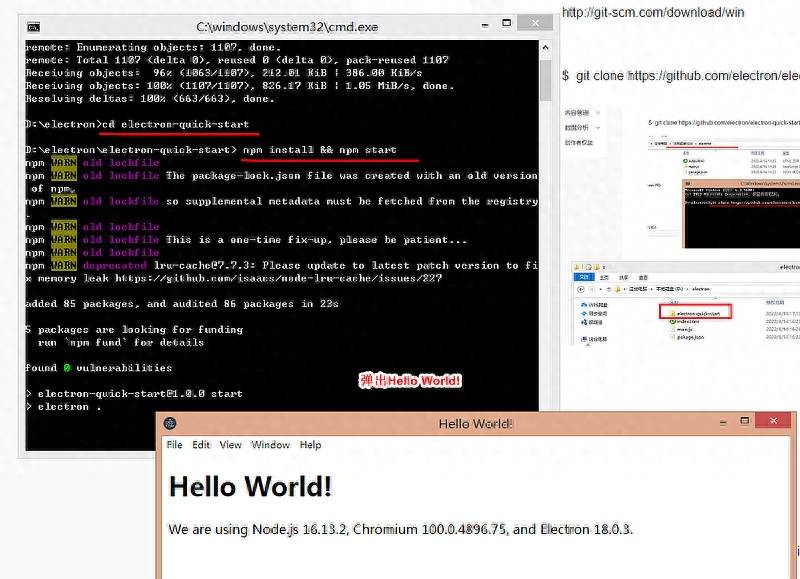This screenshot has width=800, height=579.
Task: Click the 'Hello World!' heading in Electron window
Action: [251, 486]
